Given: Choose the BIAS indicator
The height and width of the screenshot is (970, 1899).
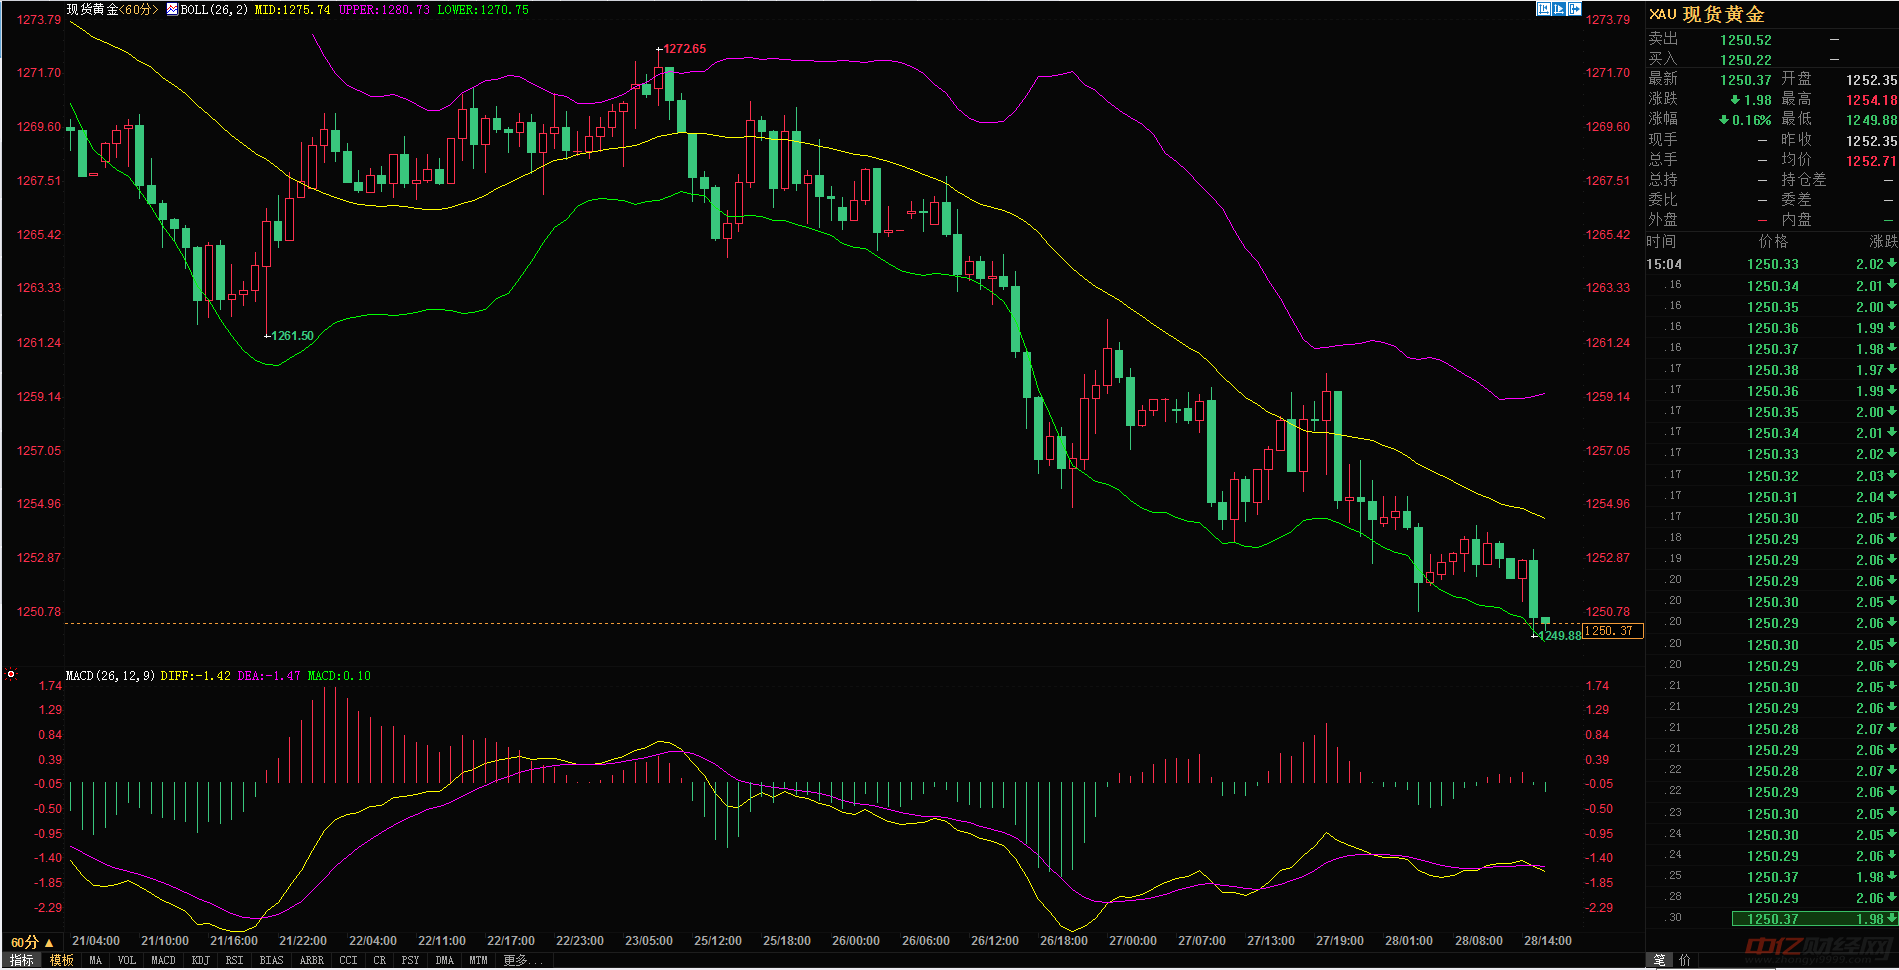Looking at the screenshot, I should coord(271,960).
